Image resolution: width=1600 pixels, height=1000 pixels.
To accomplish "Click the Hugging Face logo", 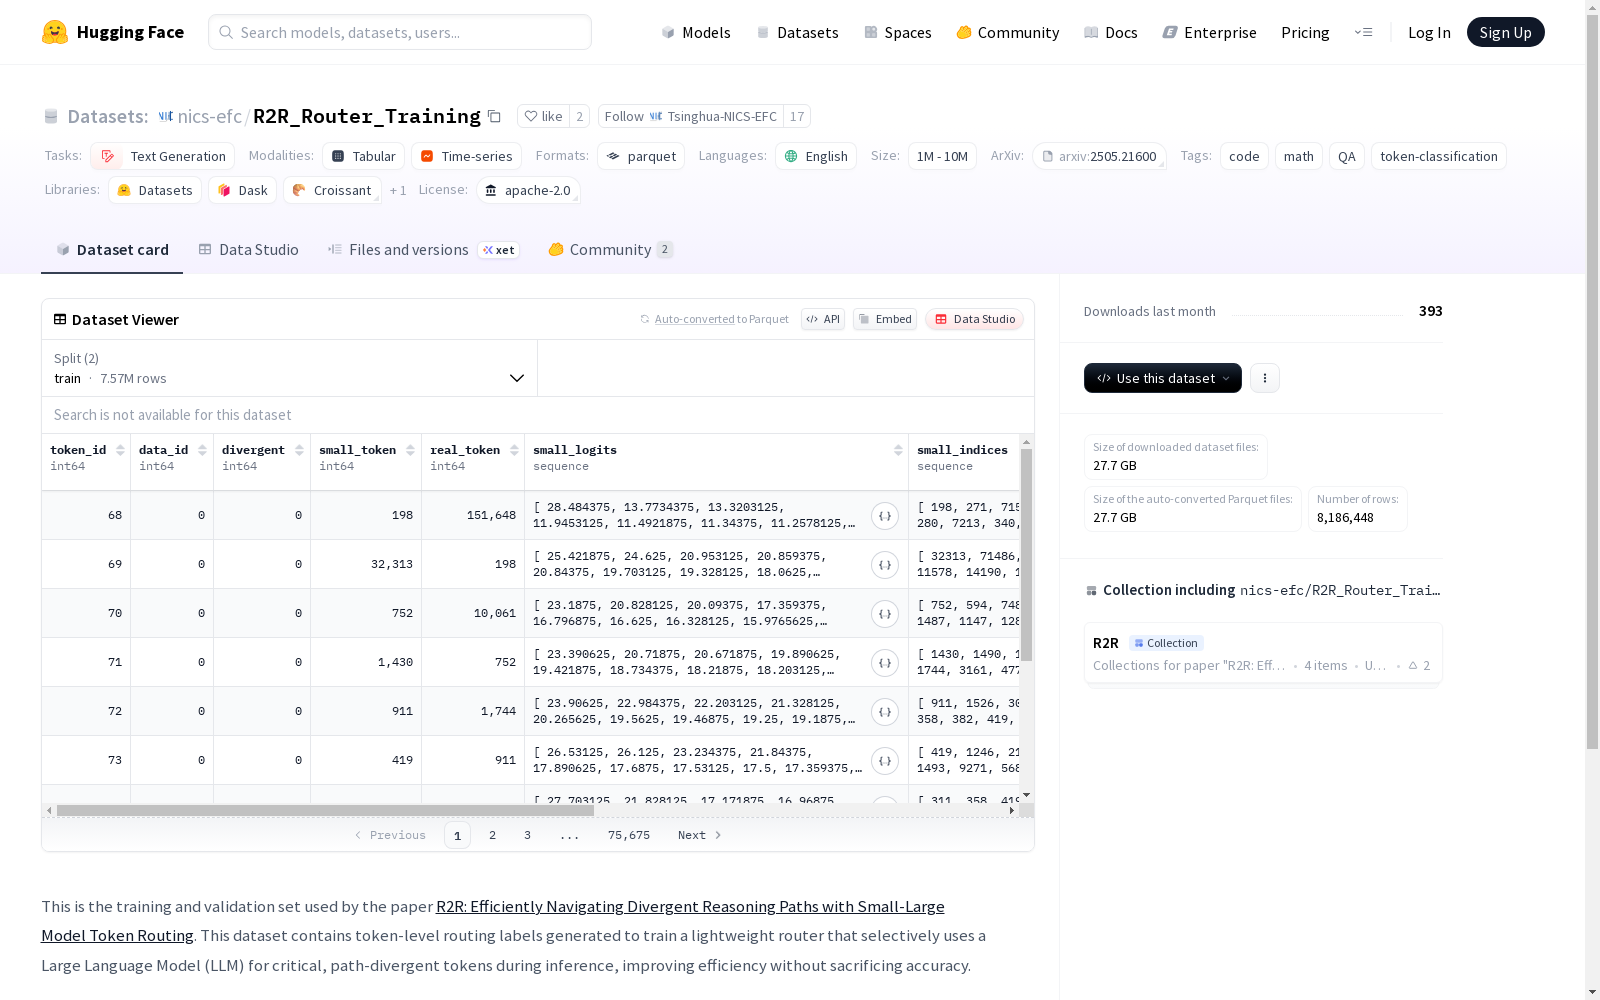I will click(113, 32).
